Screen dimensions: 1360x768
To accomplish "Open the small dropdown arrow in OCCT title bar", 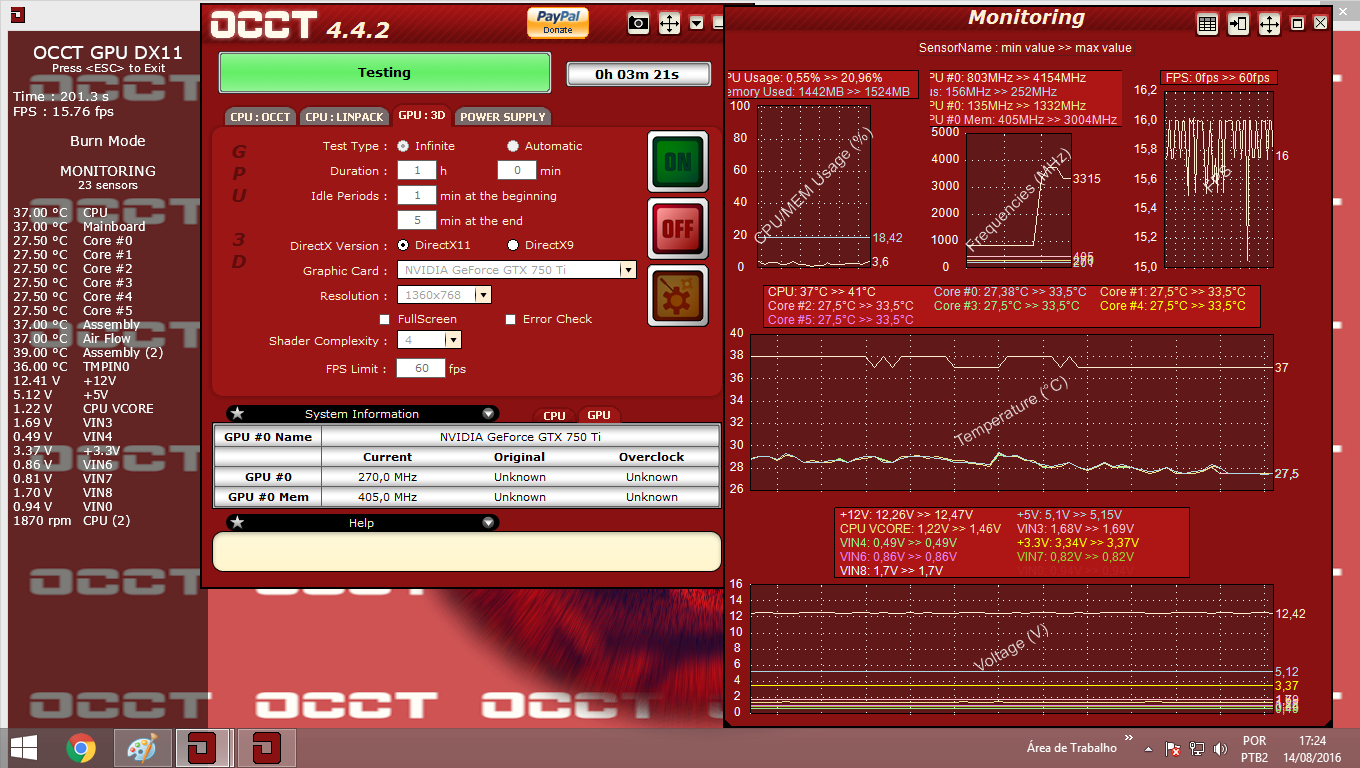I will point(696,22).
